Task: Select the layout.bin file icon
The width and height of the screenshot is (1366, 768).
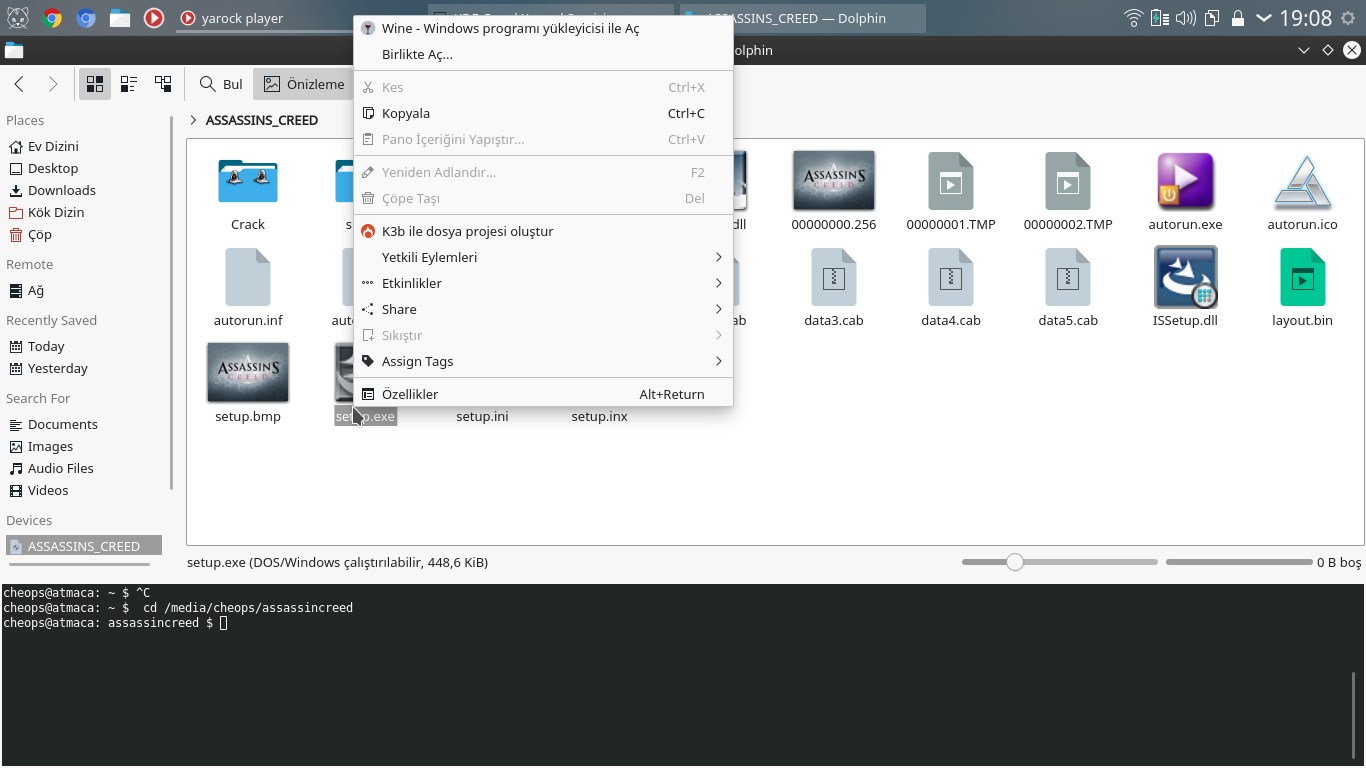Action: click(x=1302, y=278)
